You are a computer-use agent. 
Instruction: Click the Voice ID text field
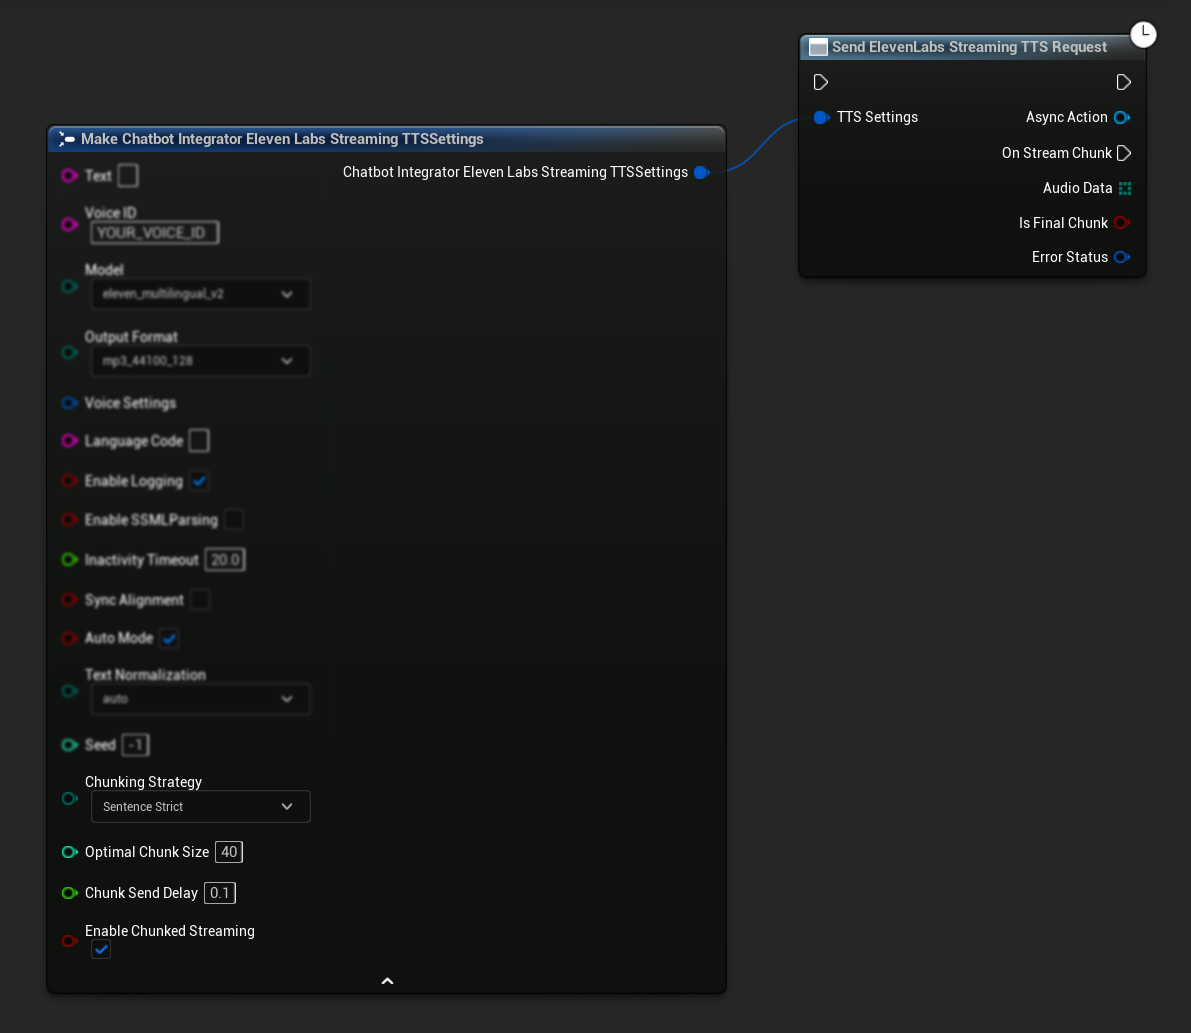coord(154,232)
